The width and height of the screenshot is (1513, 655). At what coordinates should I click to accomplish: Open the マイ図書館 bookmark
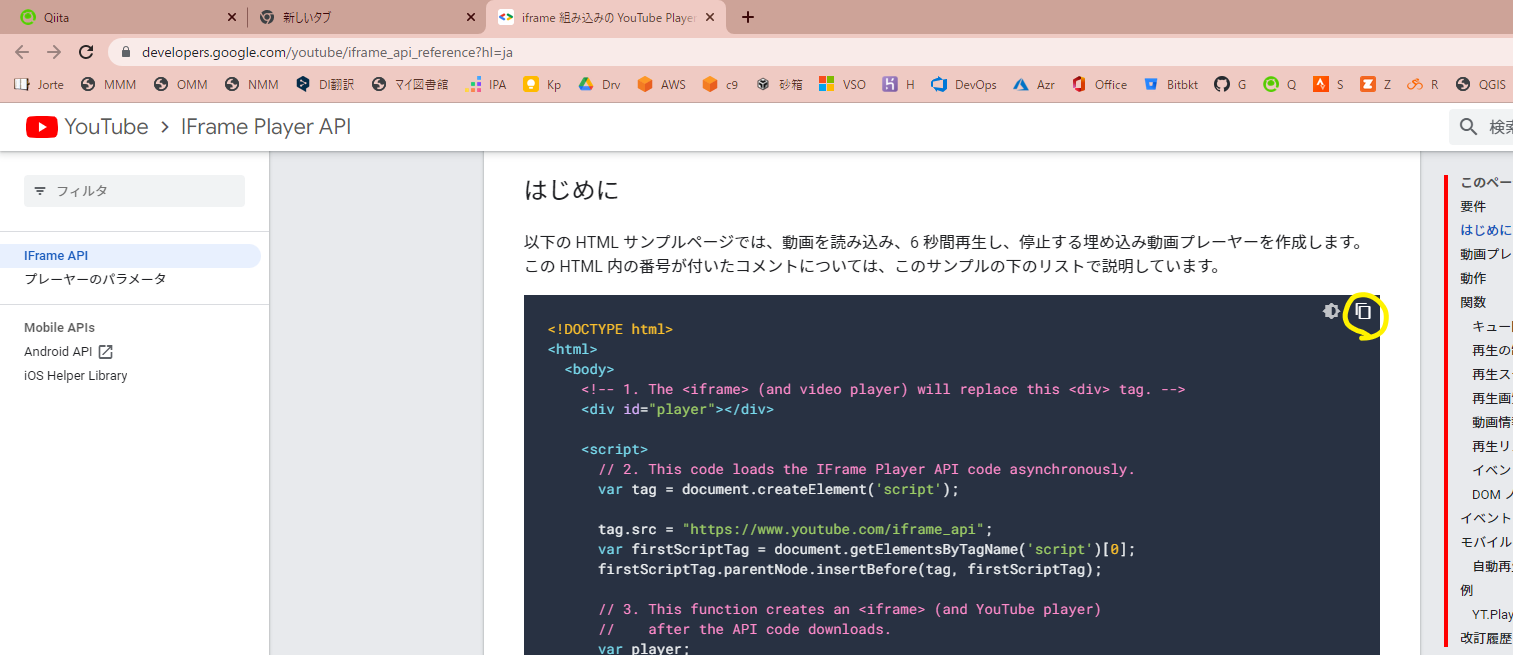coord(410,85)
